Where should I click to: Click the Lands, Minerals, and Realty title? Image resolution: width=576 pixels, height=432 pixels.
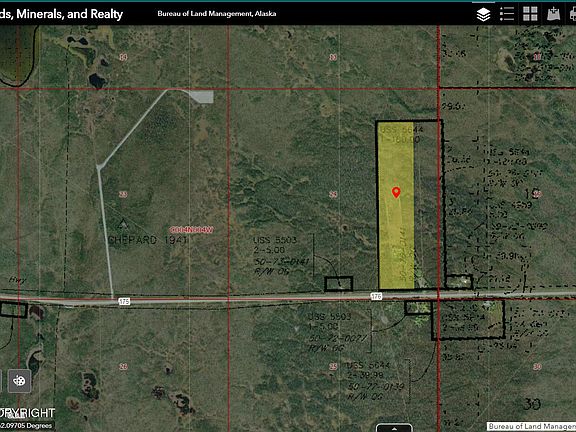[61, 14]
